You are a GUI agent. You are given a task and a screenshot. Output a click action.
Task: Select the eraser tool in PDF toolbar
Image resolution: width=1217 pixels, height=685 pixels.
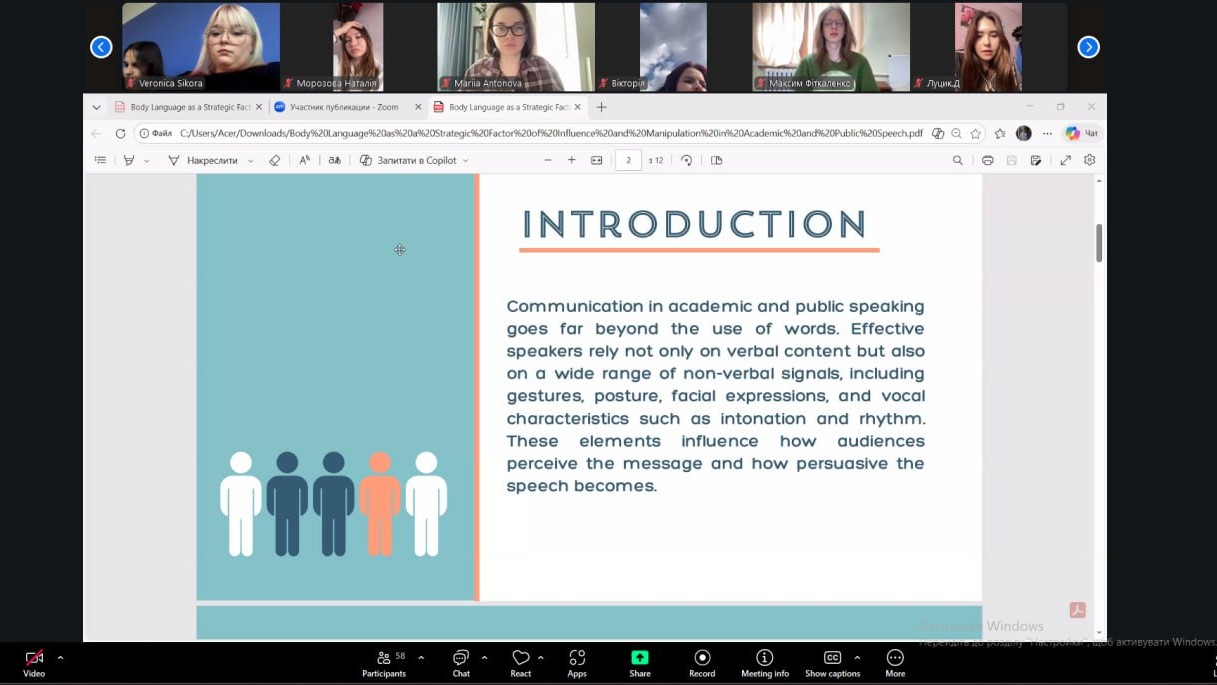click(275, 160)
